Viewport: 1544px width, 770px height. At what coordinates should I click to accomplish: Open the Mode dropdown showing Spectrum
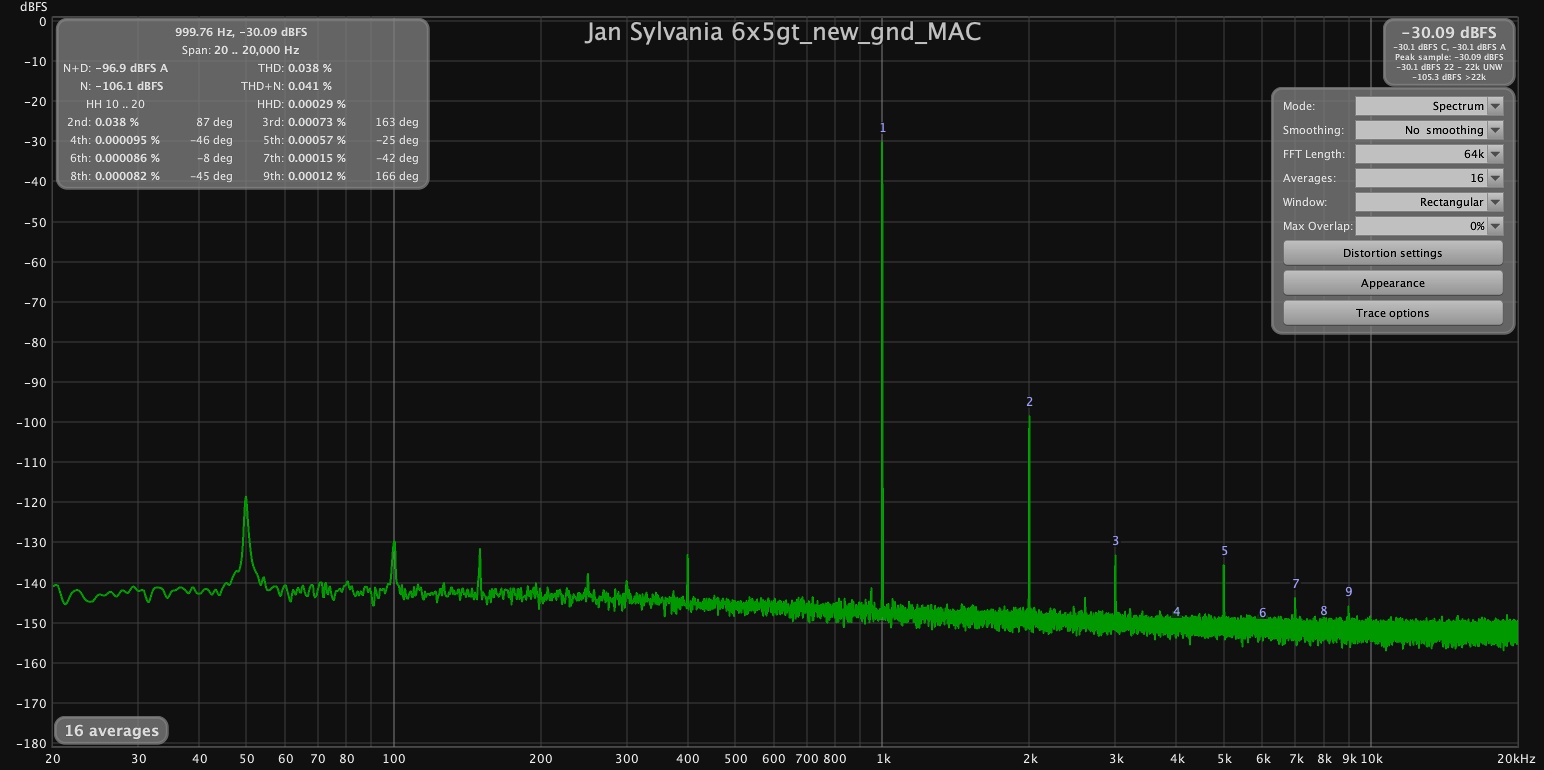pos(1429,106)
